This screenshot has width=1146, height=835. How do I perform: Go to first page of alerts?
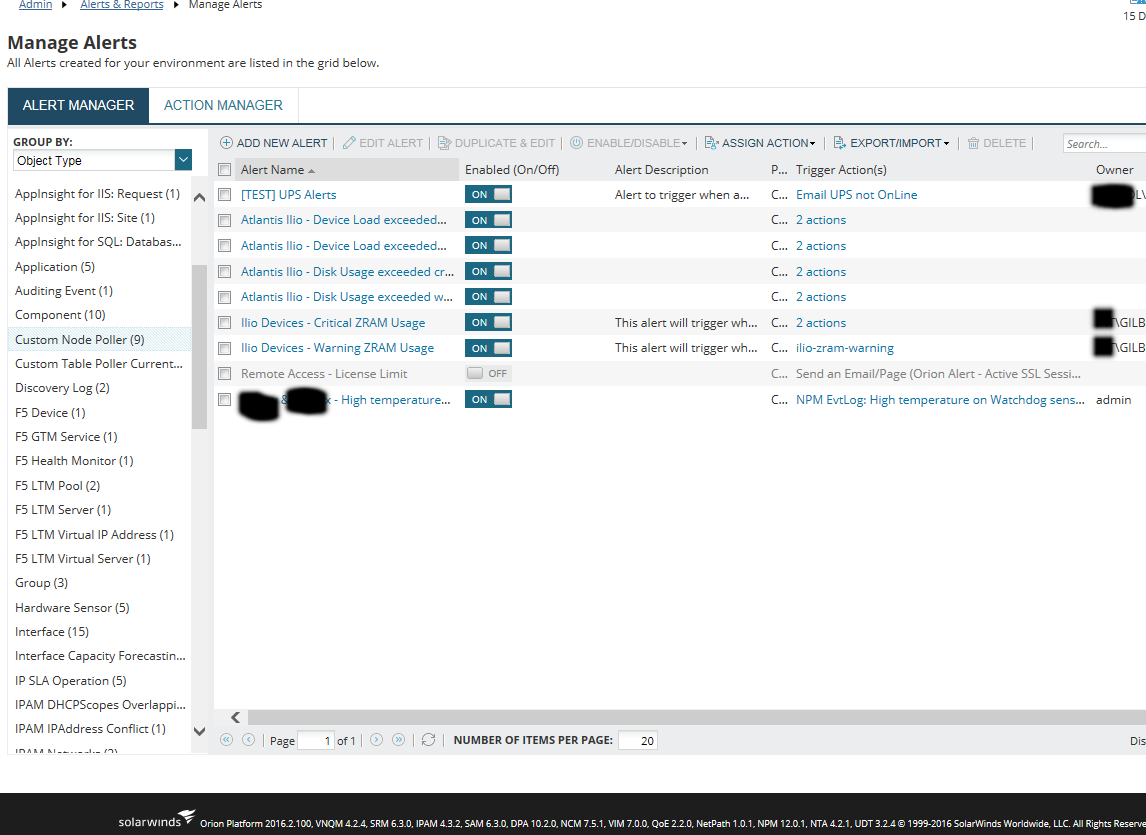(227, 740)
